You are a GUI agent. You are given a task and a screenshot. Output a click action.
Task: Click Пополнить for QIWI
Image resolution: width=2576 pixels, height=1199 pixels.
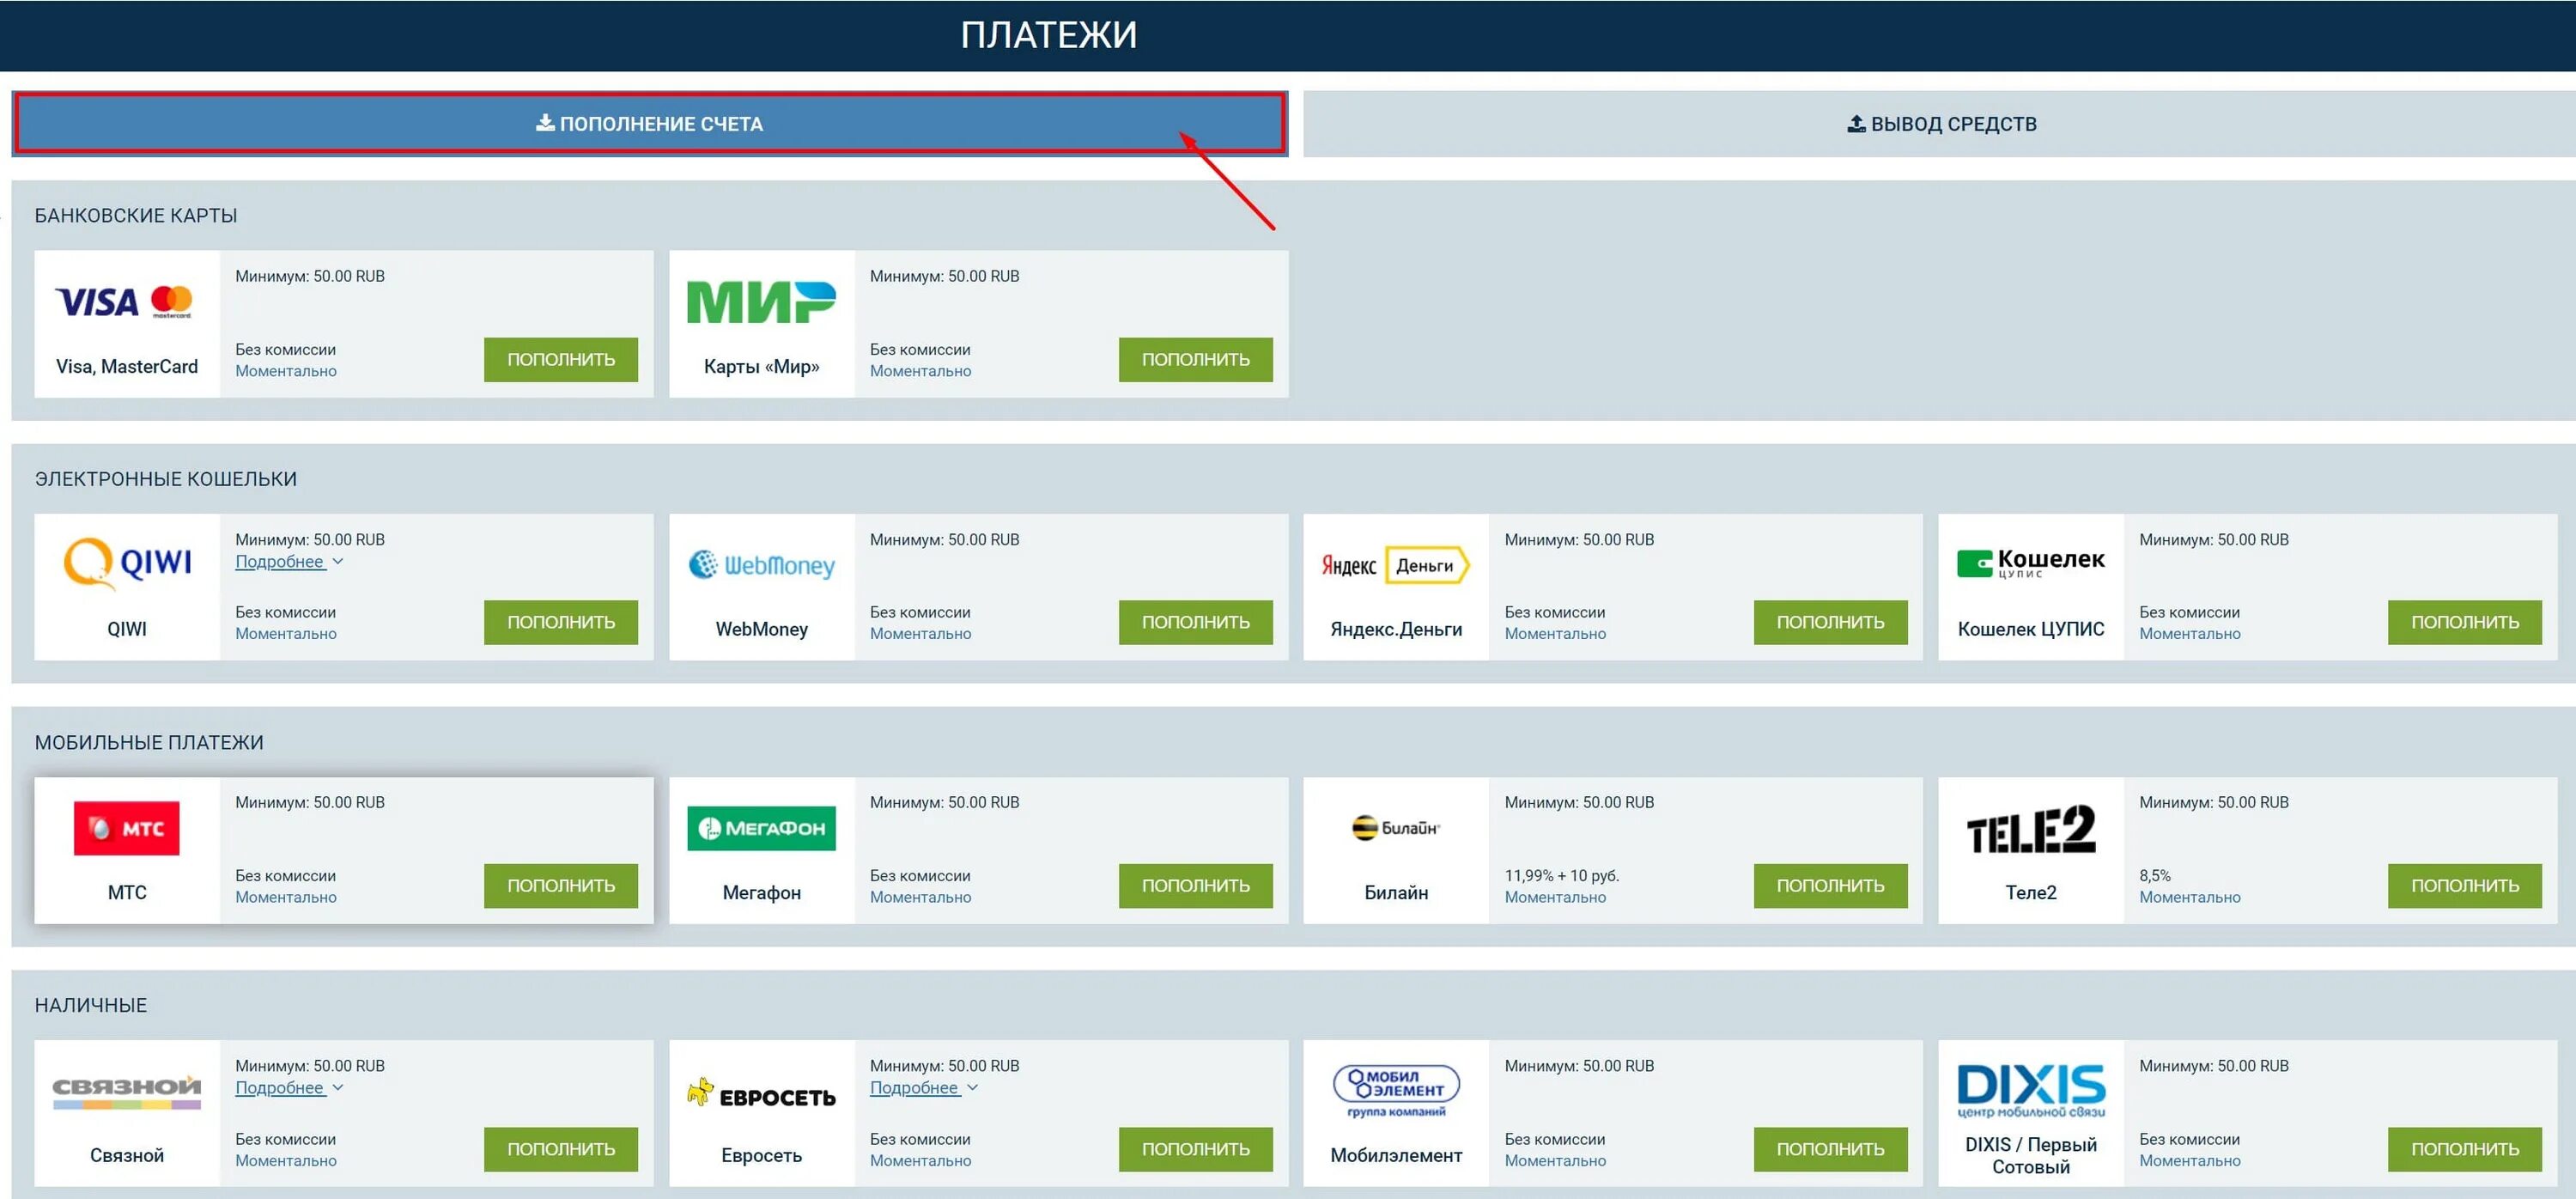(560, 622)
